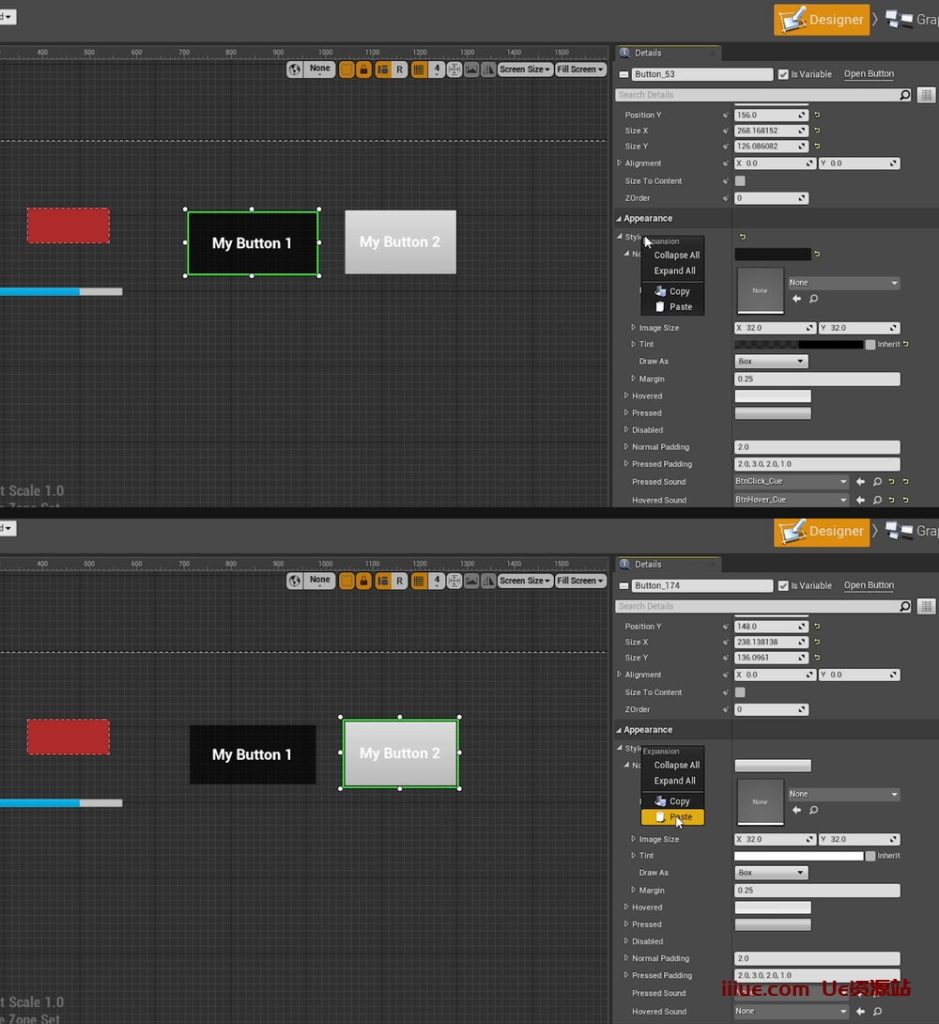Click the Open Button link next to Button_174
Image resolution: width=939 pixels, height=1024 pixels.
point(868,585)
